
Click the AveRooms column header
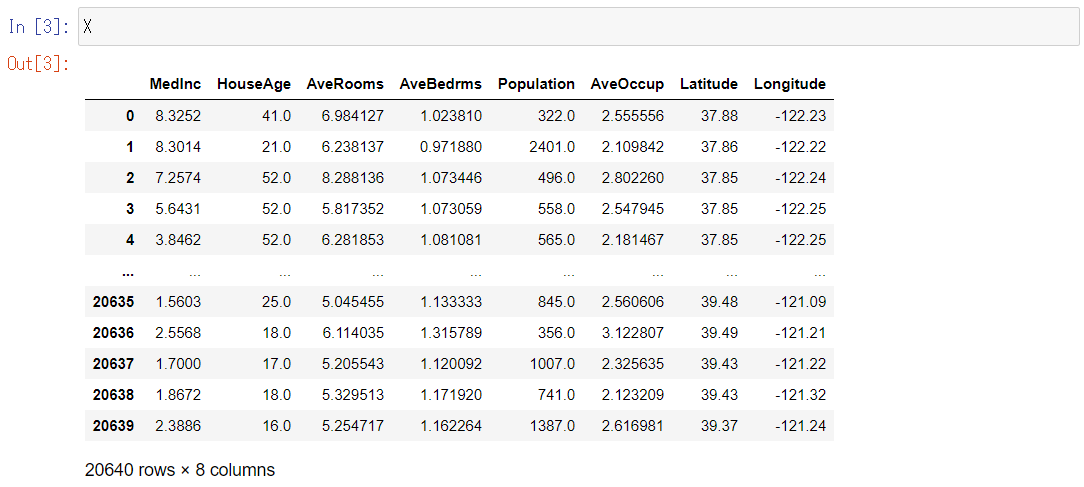(x=345, y=84)
